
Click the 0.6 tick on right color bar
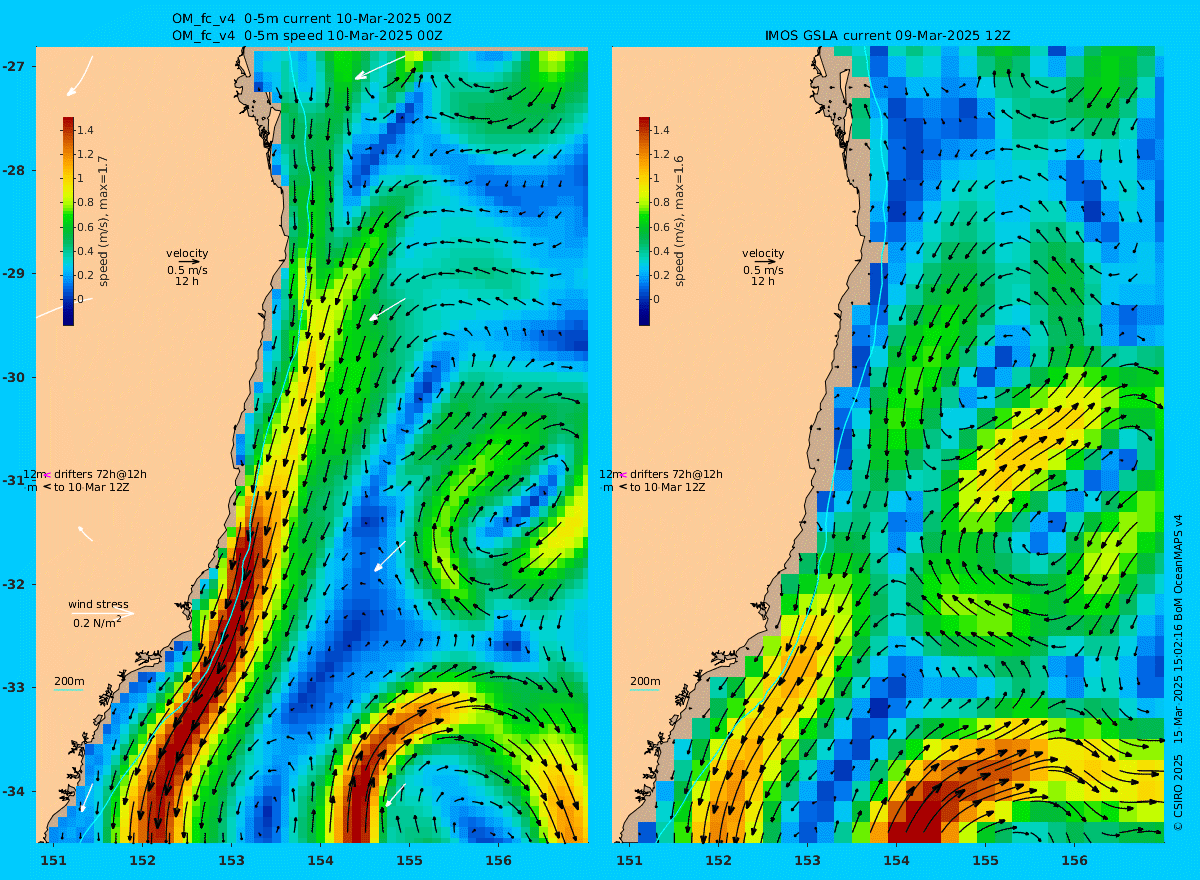[x=661, y=227]
